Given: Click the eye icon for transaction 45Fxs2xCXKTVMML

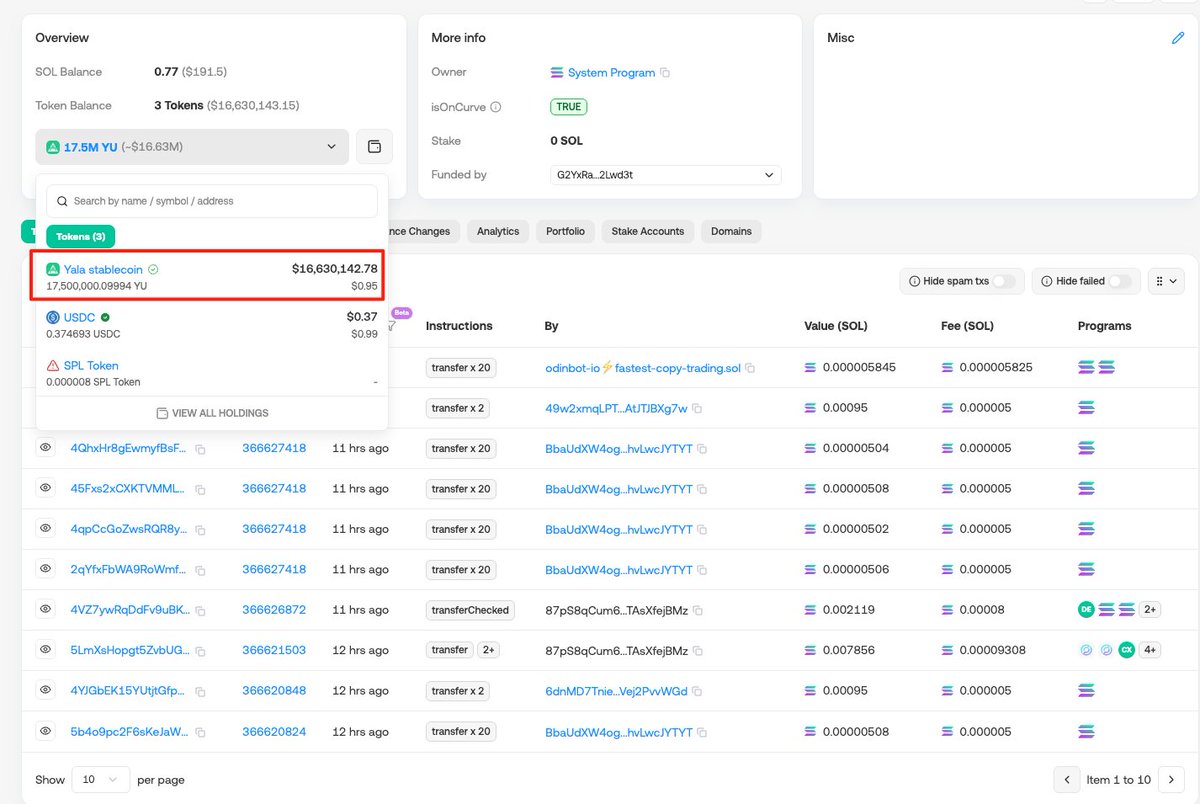Looking at the screenshot, I should pyautogui.click(x=45, y=488).
